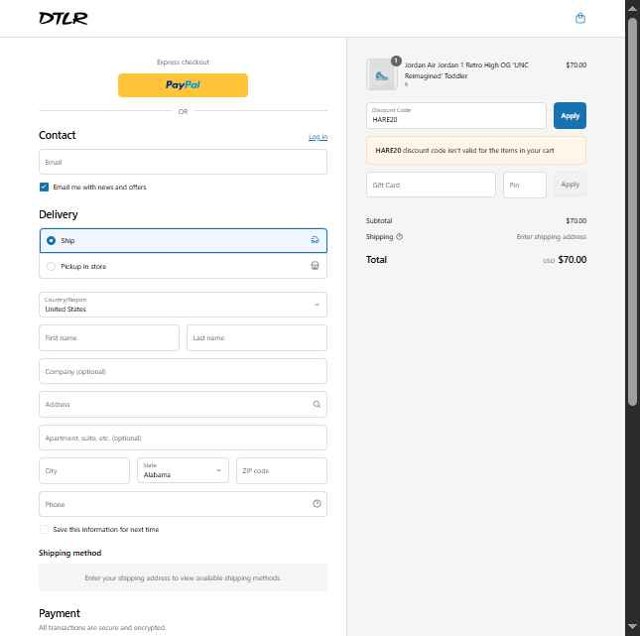Click the help icon in Phone field

(x=317, y=504)
